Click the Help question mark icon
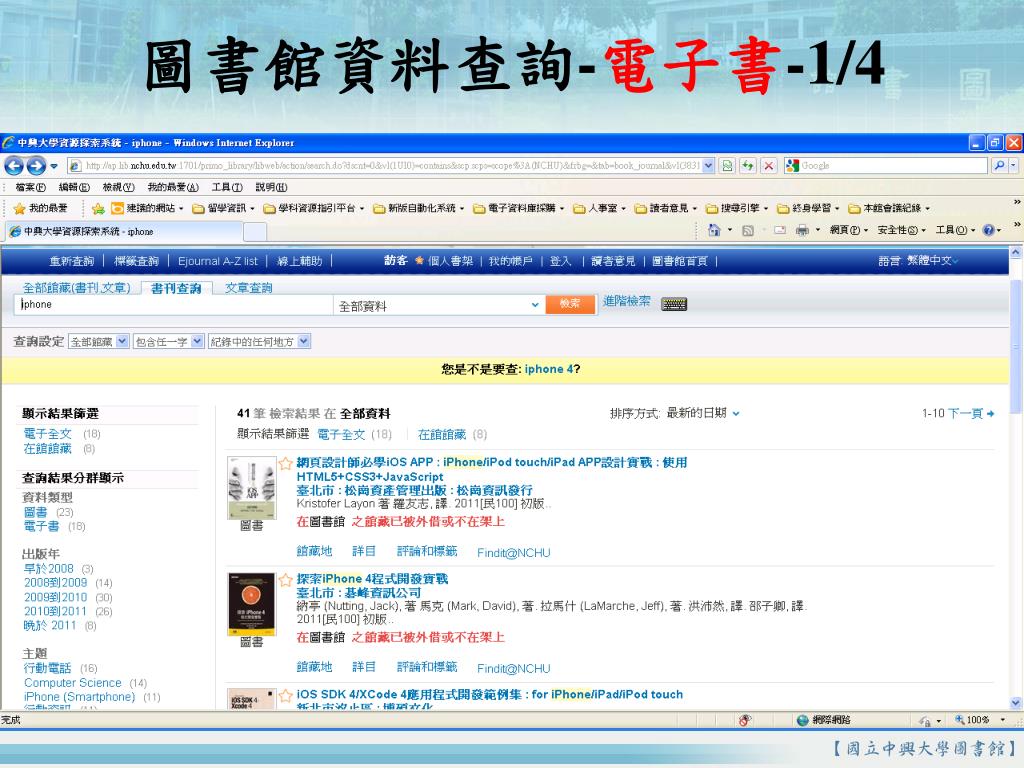 988,230
